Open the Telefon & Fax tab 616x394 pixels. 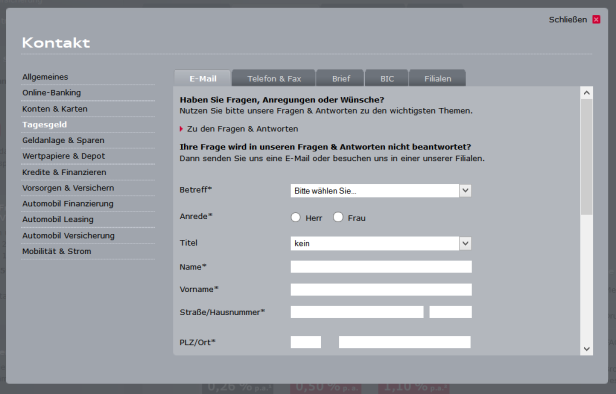click(274, 78)
